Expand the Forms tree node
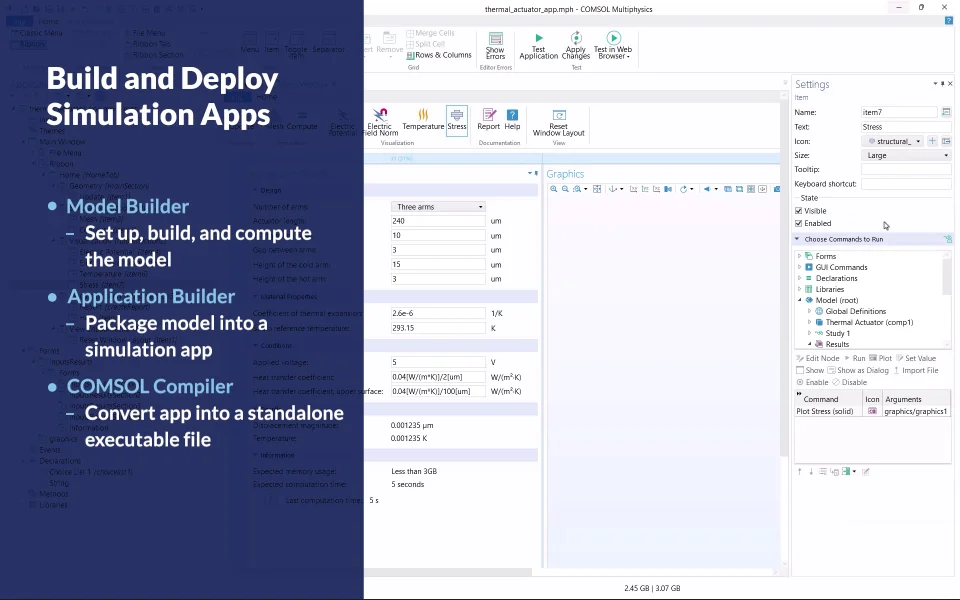The width and height of the screenshot is (960, 600). (x=800, y=257)
